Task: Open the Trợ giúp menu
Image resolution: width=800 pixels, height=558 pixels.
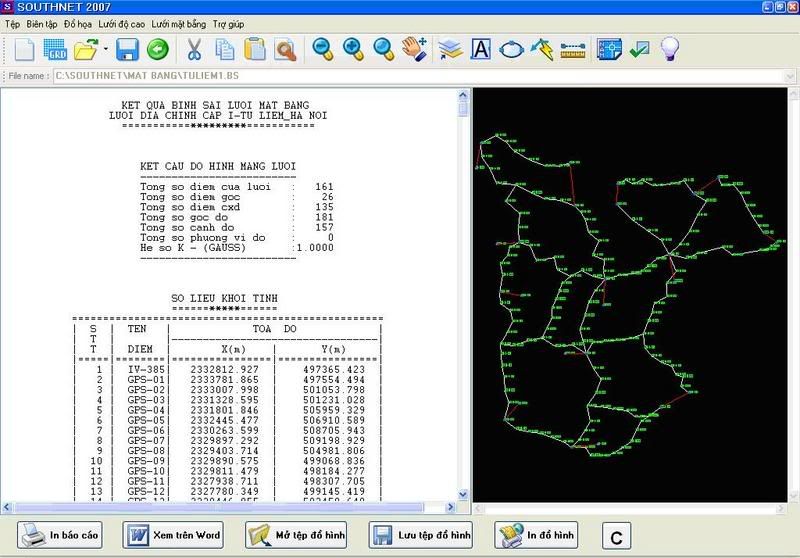Action: click(228, 24)
